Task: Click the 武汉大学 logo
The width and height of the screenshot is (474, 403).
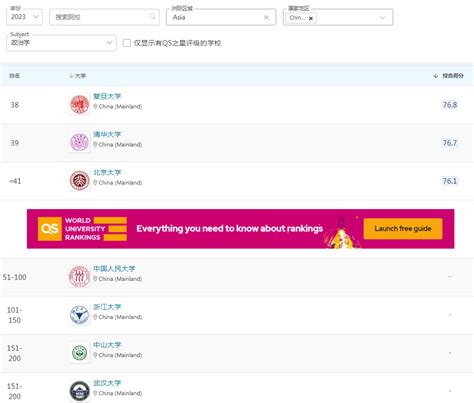Action: [79, 391]
